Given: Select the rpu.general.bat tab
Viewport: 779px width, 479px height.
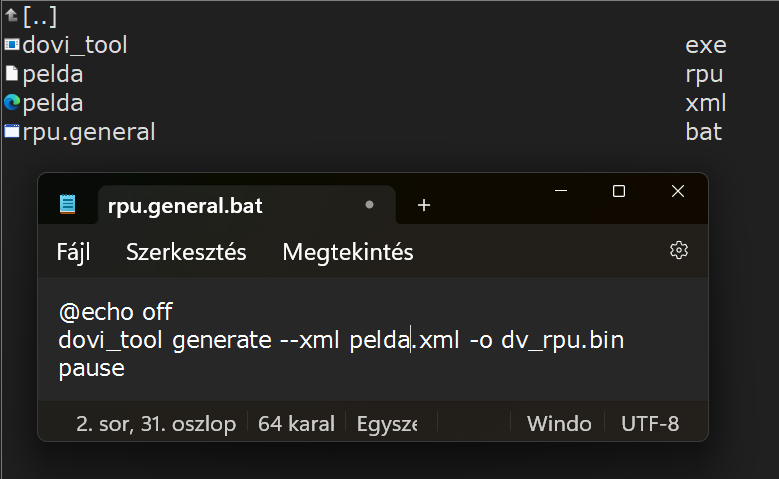Looking at the screenshot, I should pos(185,205).
